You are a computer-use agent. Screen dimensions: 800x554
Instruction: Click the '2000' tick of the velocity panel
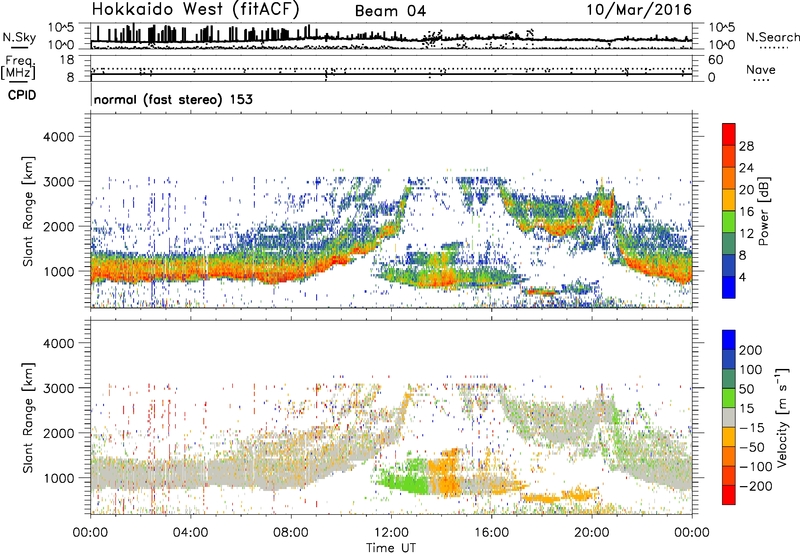pyautogui.click(x=59, y=433)
